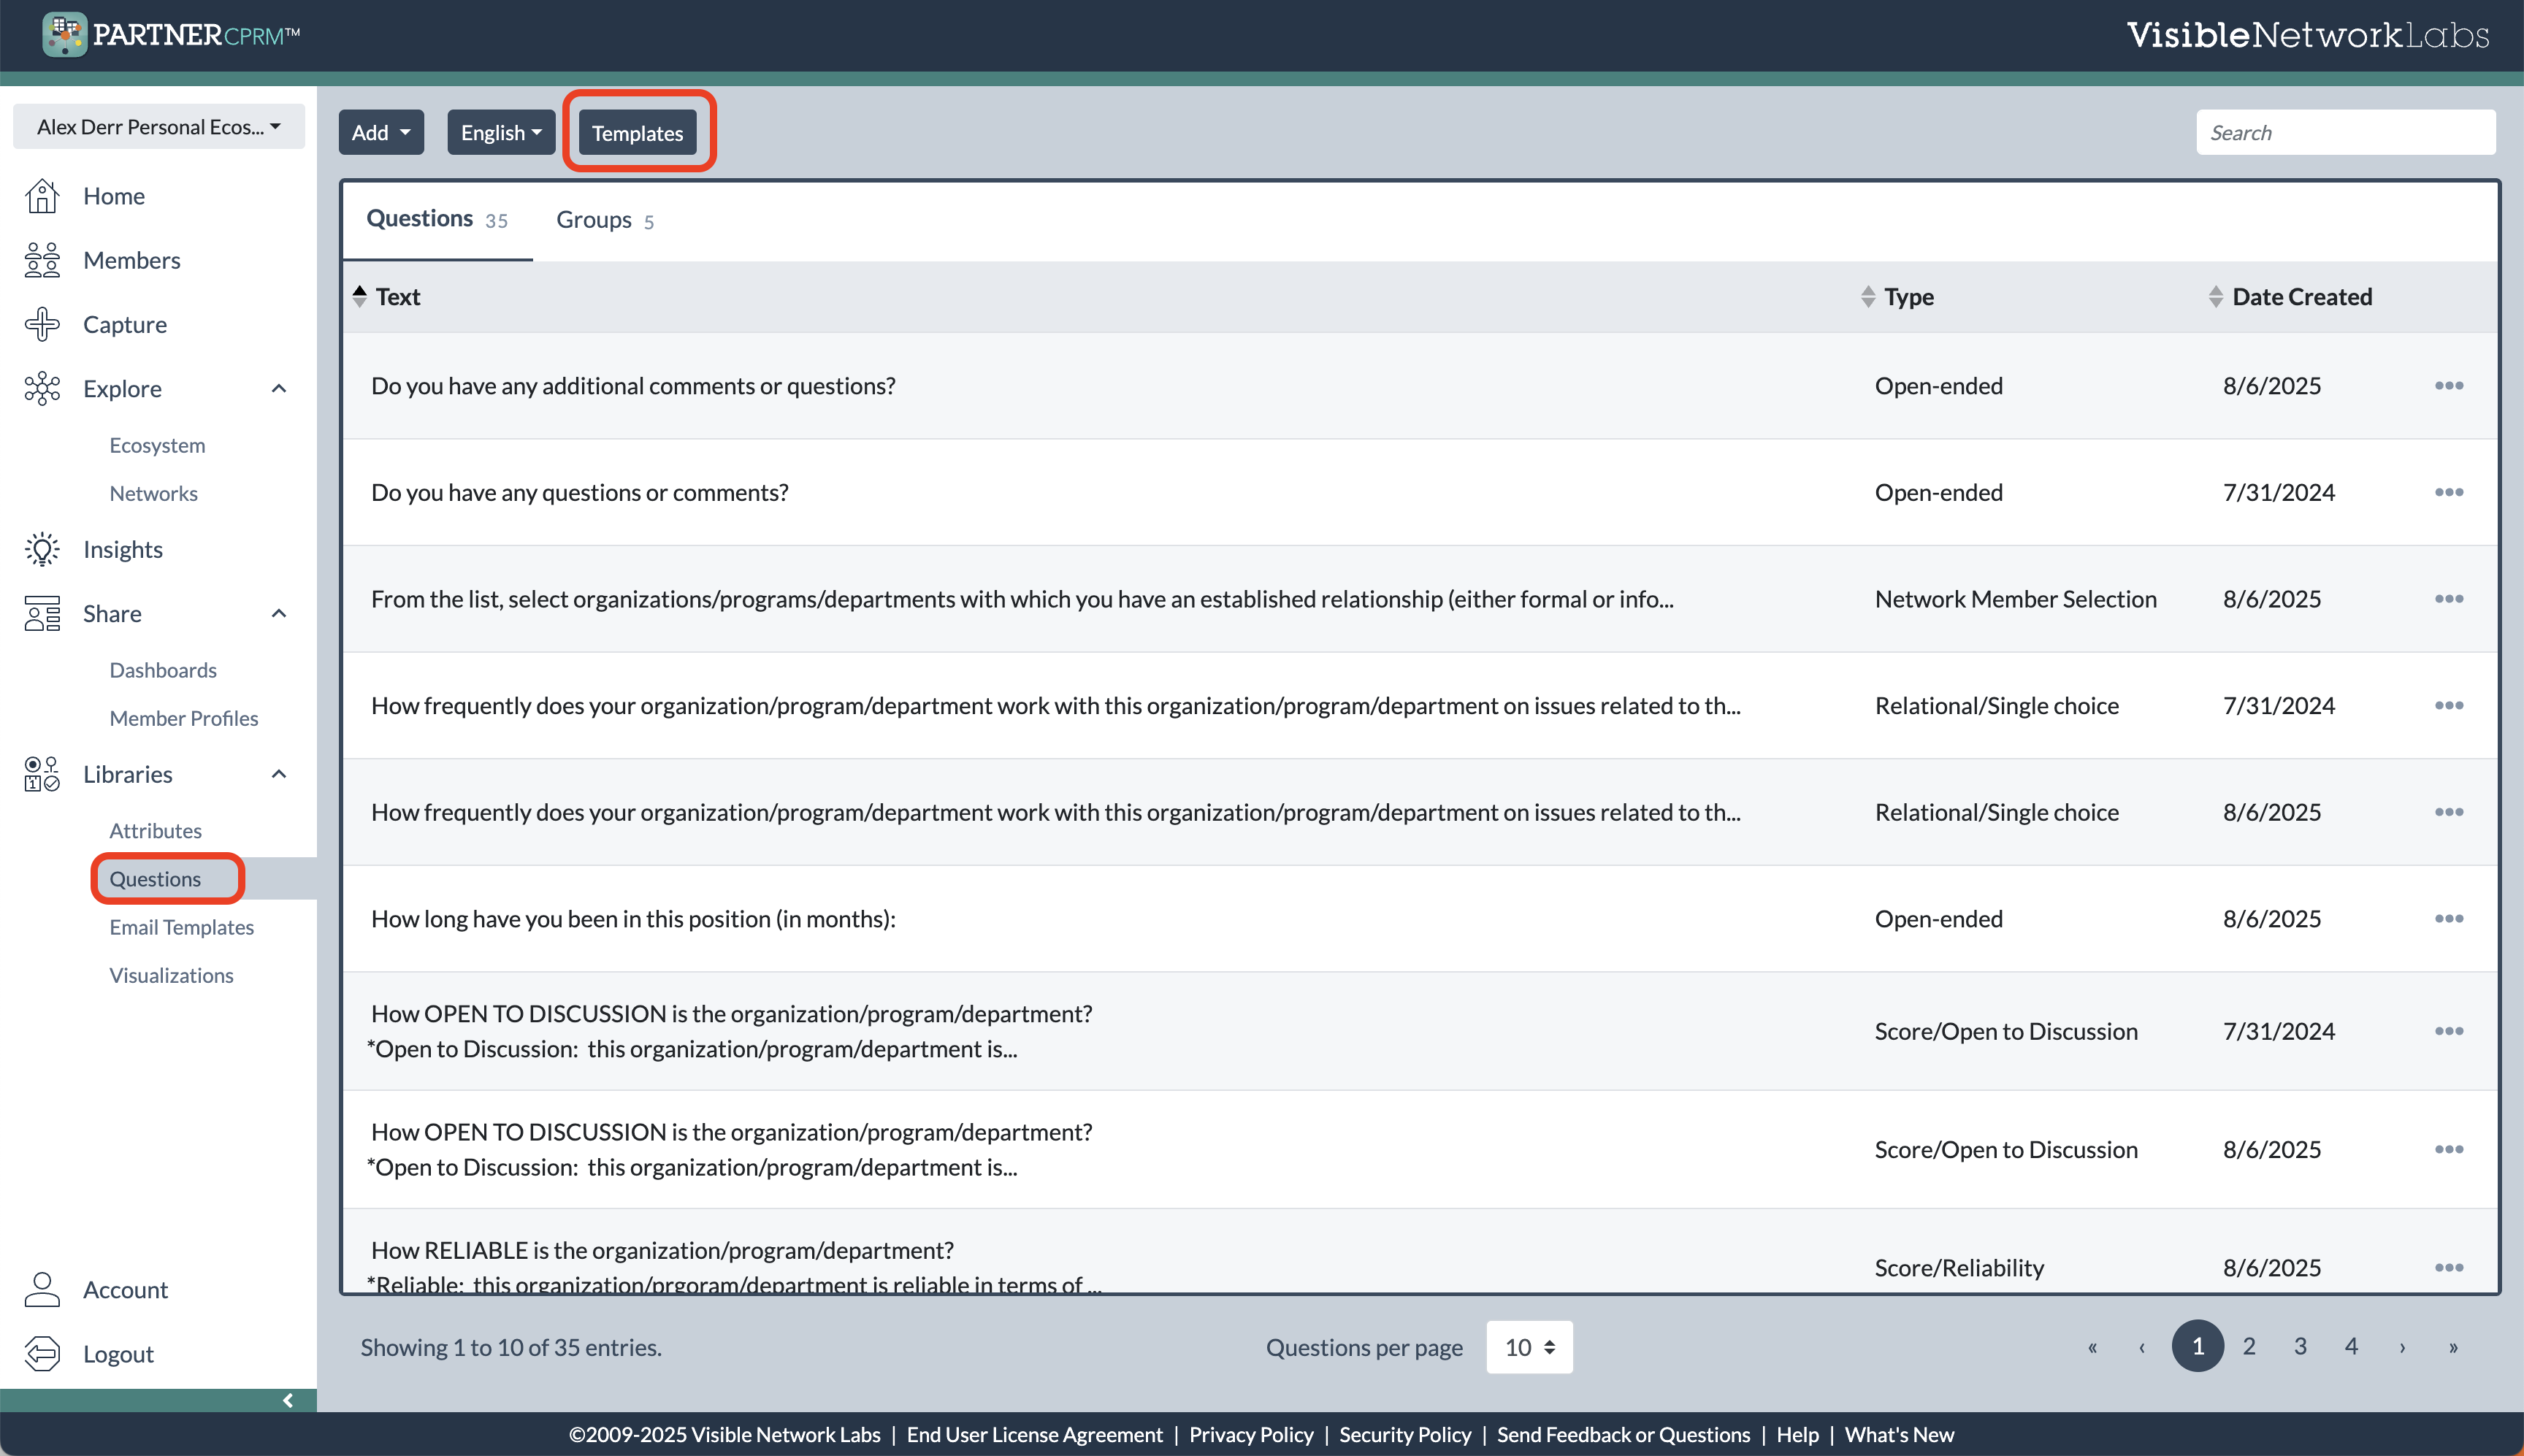Open Dashboards under Share

click(x=163, y=670)
